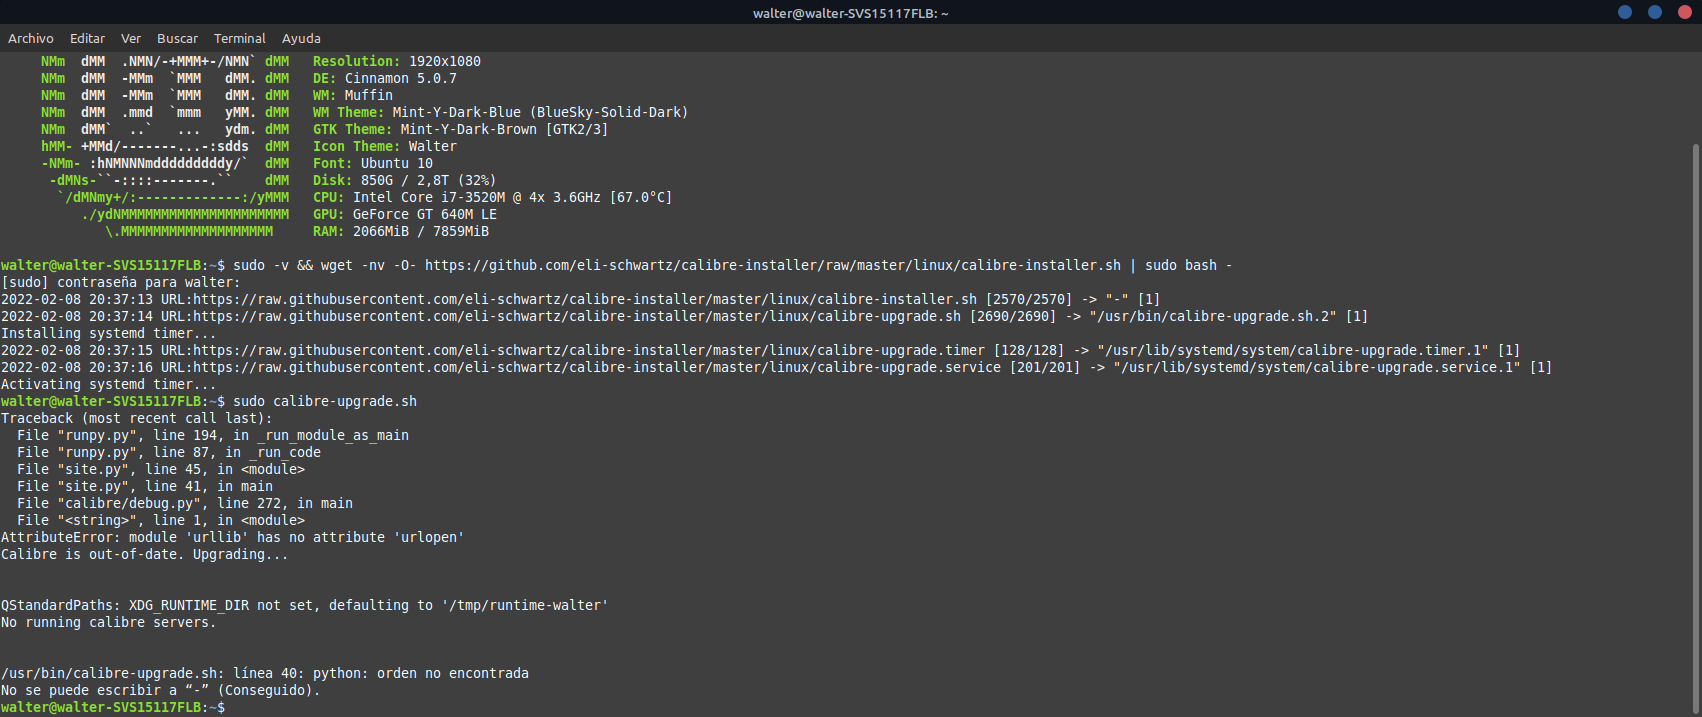The height and width of the screenshot is (717, 1702).
Task: Minimize the terminal using the leftmost blue circle
Action: (1625, 12)
